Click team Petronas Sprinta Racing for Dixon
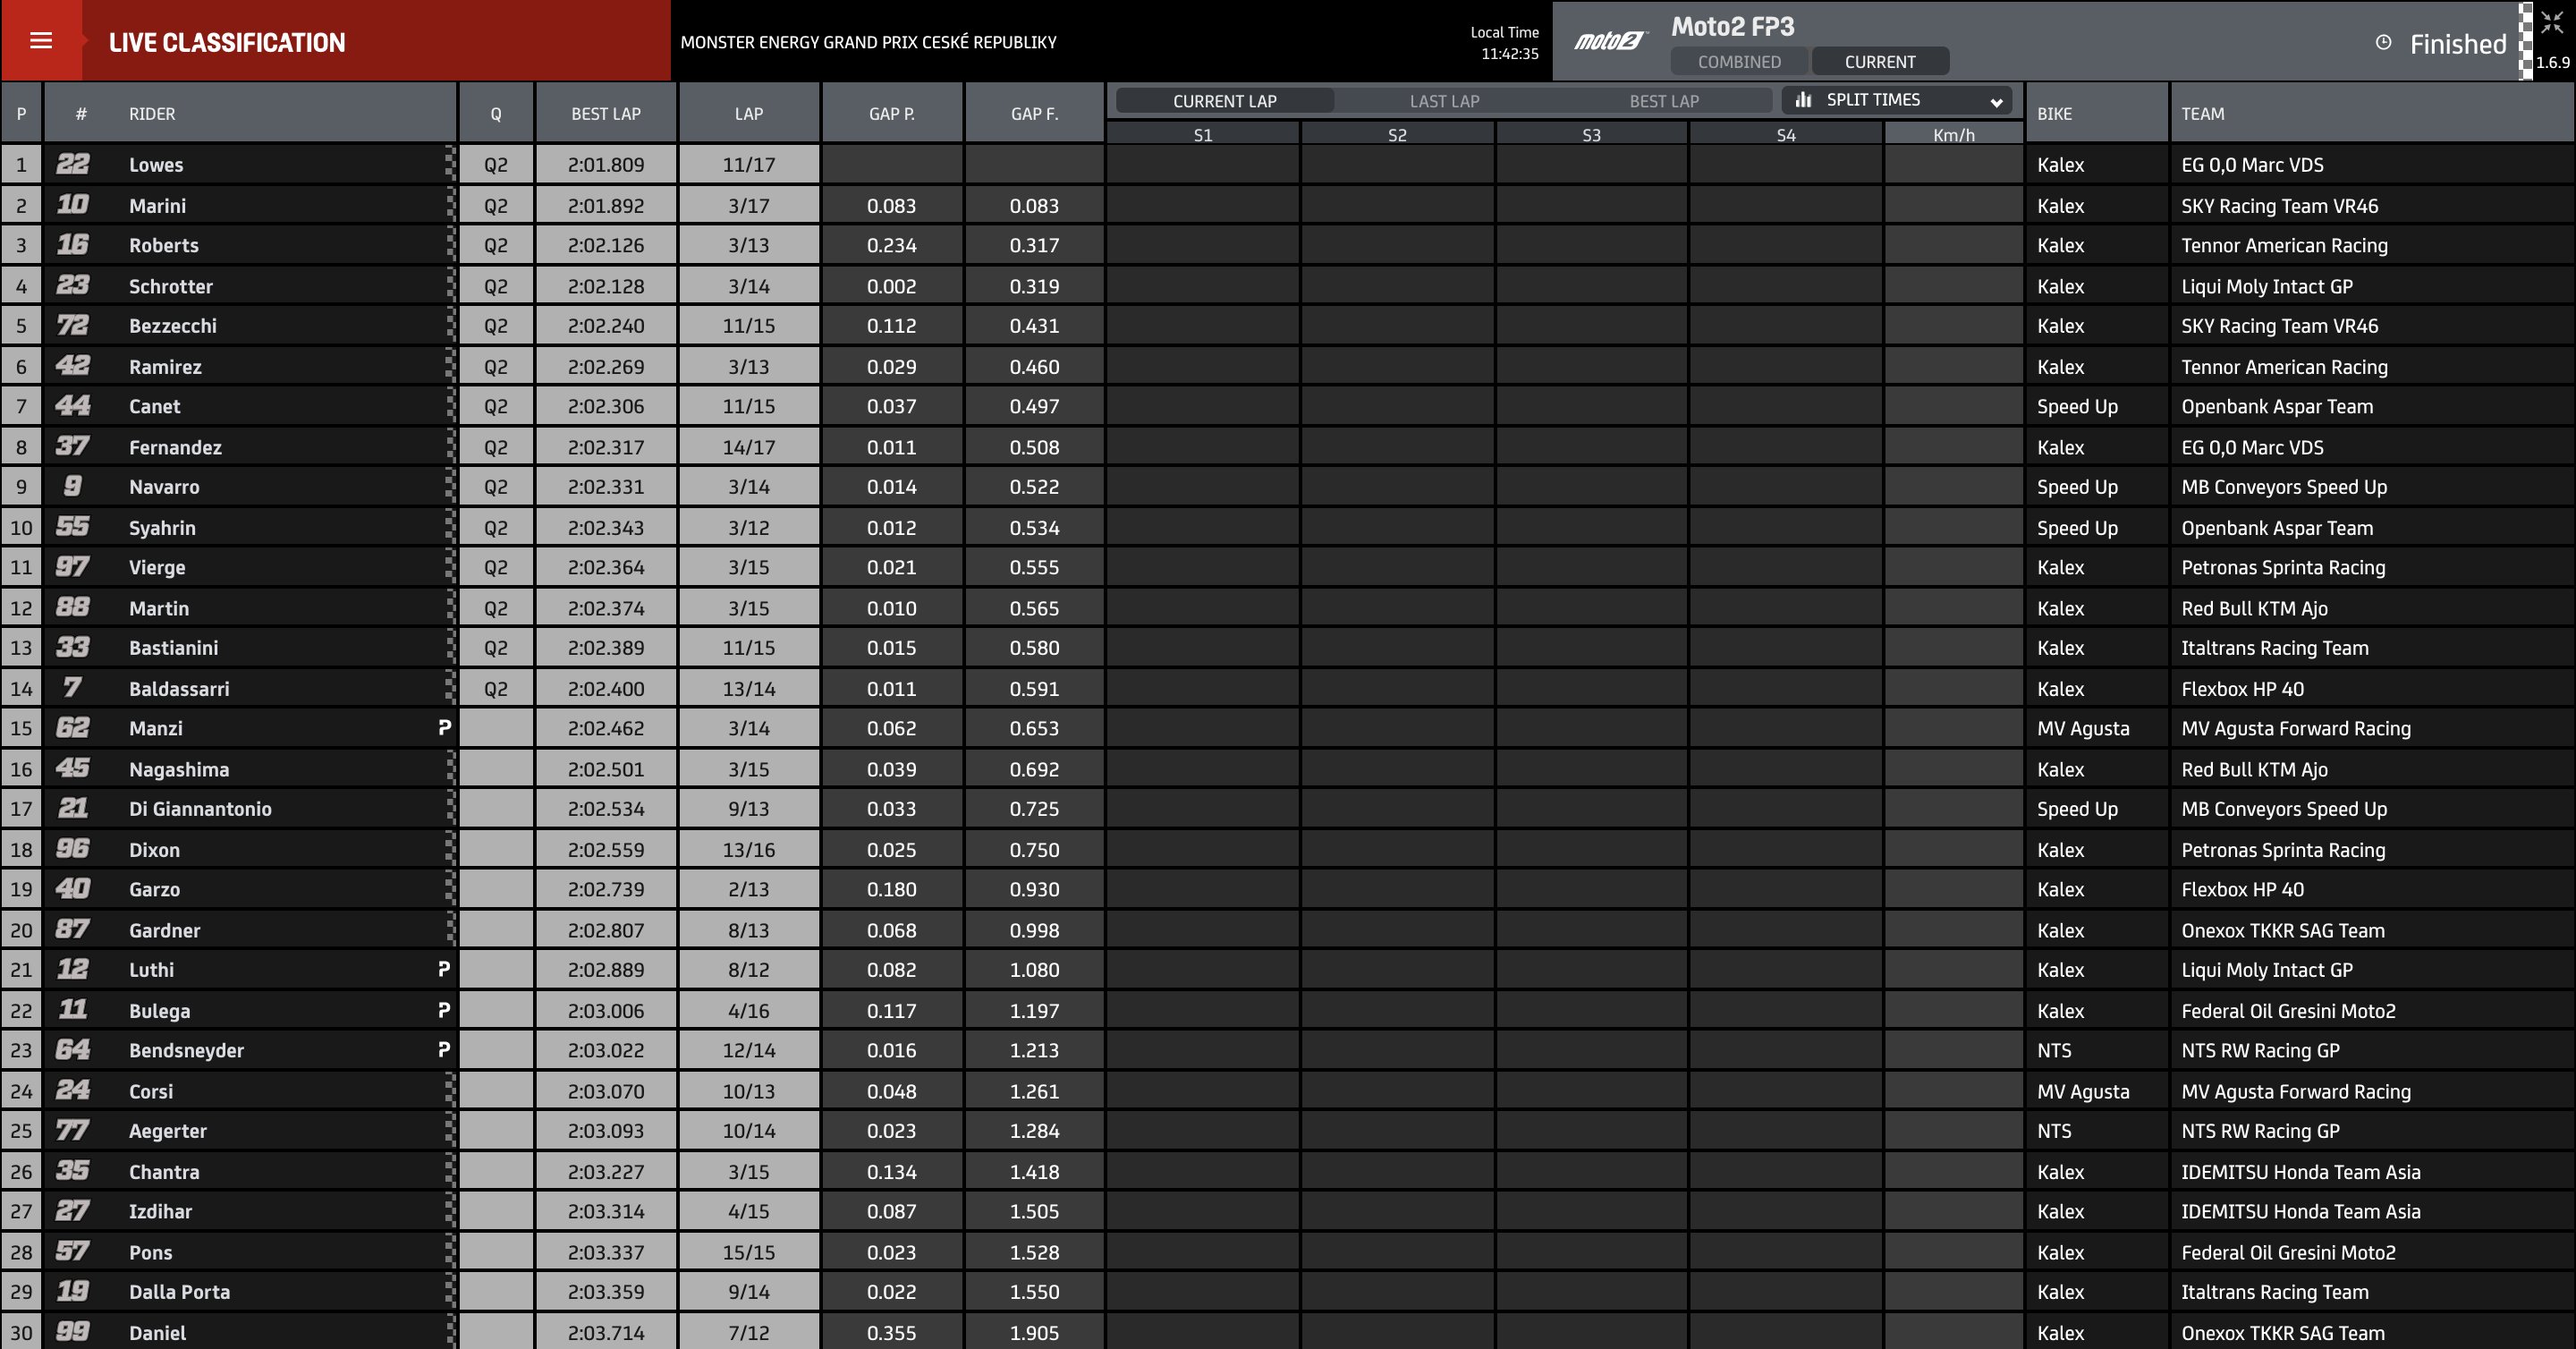This screenshot has height=1349, width=2576. (2283, 850)
